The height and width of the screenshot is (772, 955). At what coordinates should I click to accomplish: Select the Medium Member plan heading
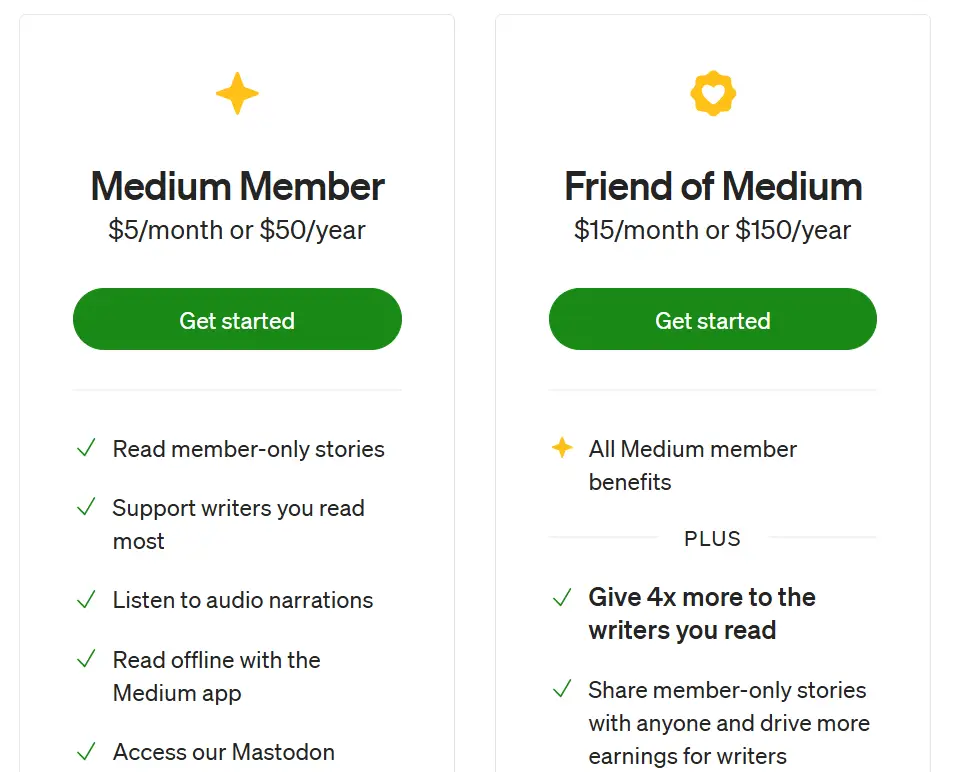(237, 187)
